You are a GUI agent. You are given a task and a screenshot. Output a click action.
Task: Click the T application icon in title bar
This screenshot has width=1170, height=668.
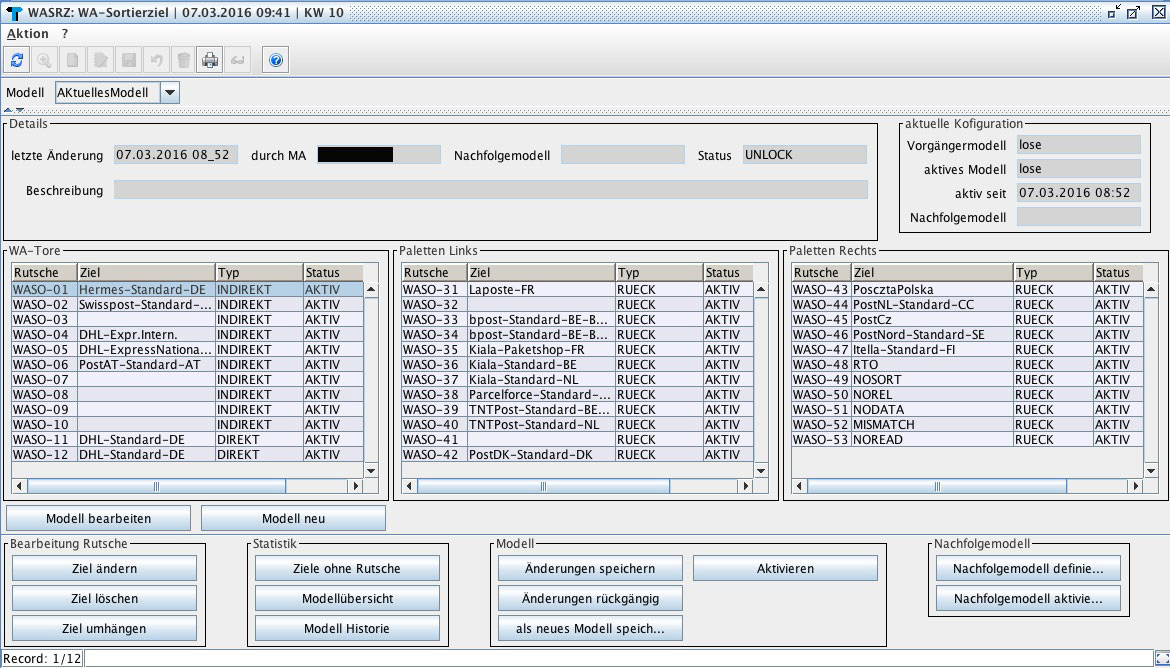point(13,13)
